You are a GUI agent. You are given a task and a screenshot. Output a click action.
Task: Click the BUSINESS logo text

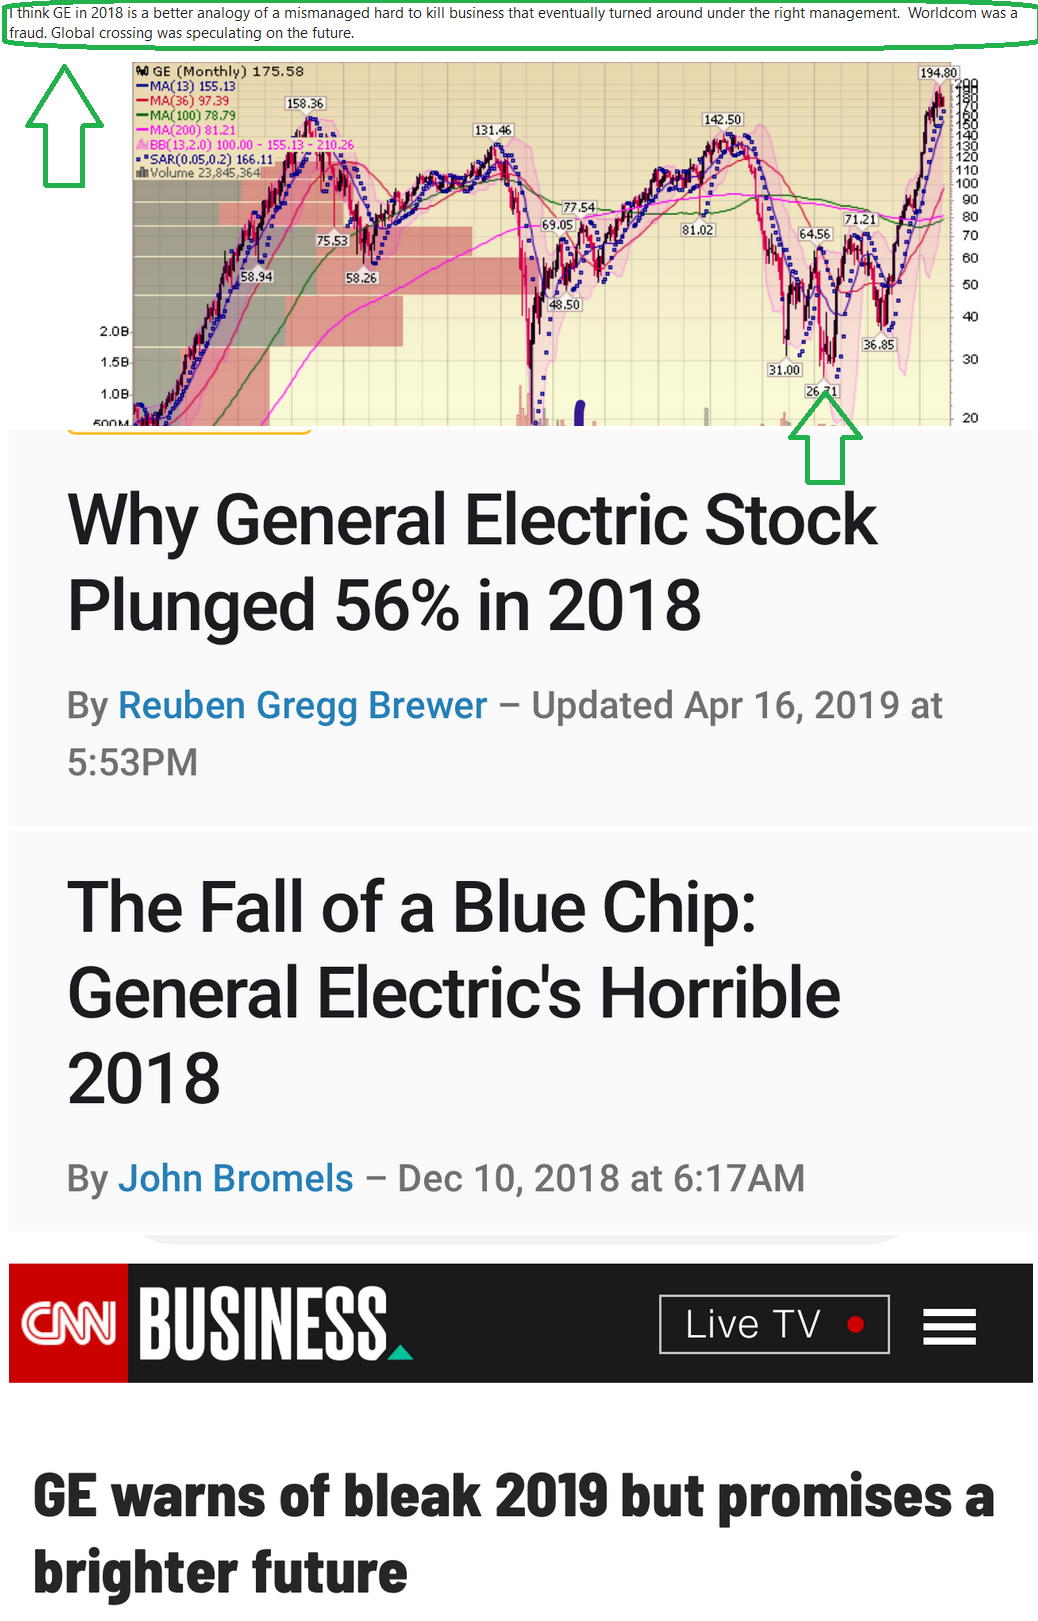pyautogui.click(x=263, y=1324)
